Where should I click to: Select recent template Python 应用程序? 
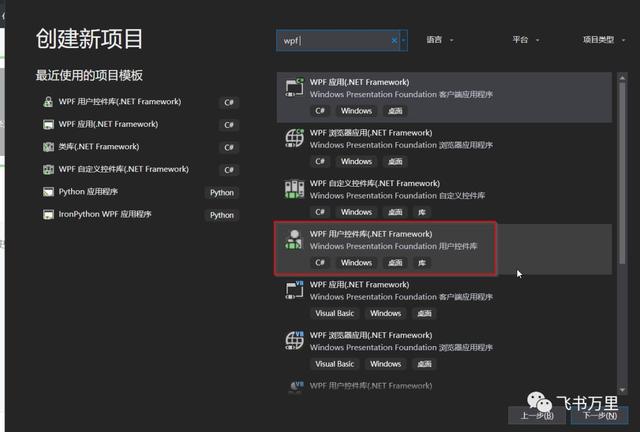(88, 192)
